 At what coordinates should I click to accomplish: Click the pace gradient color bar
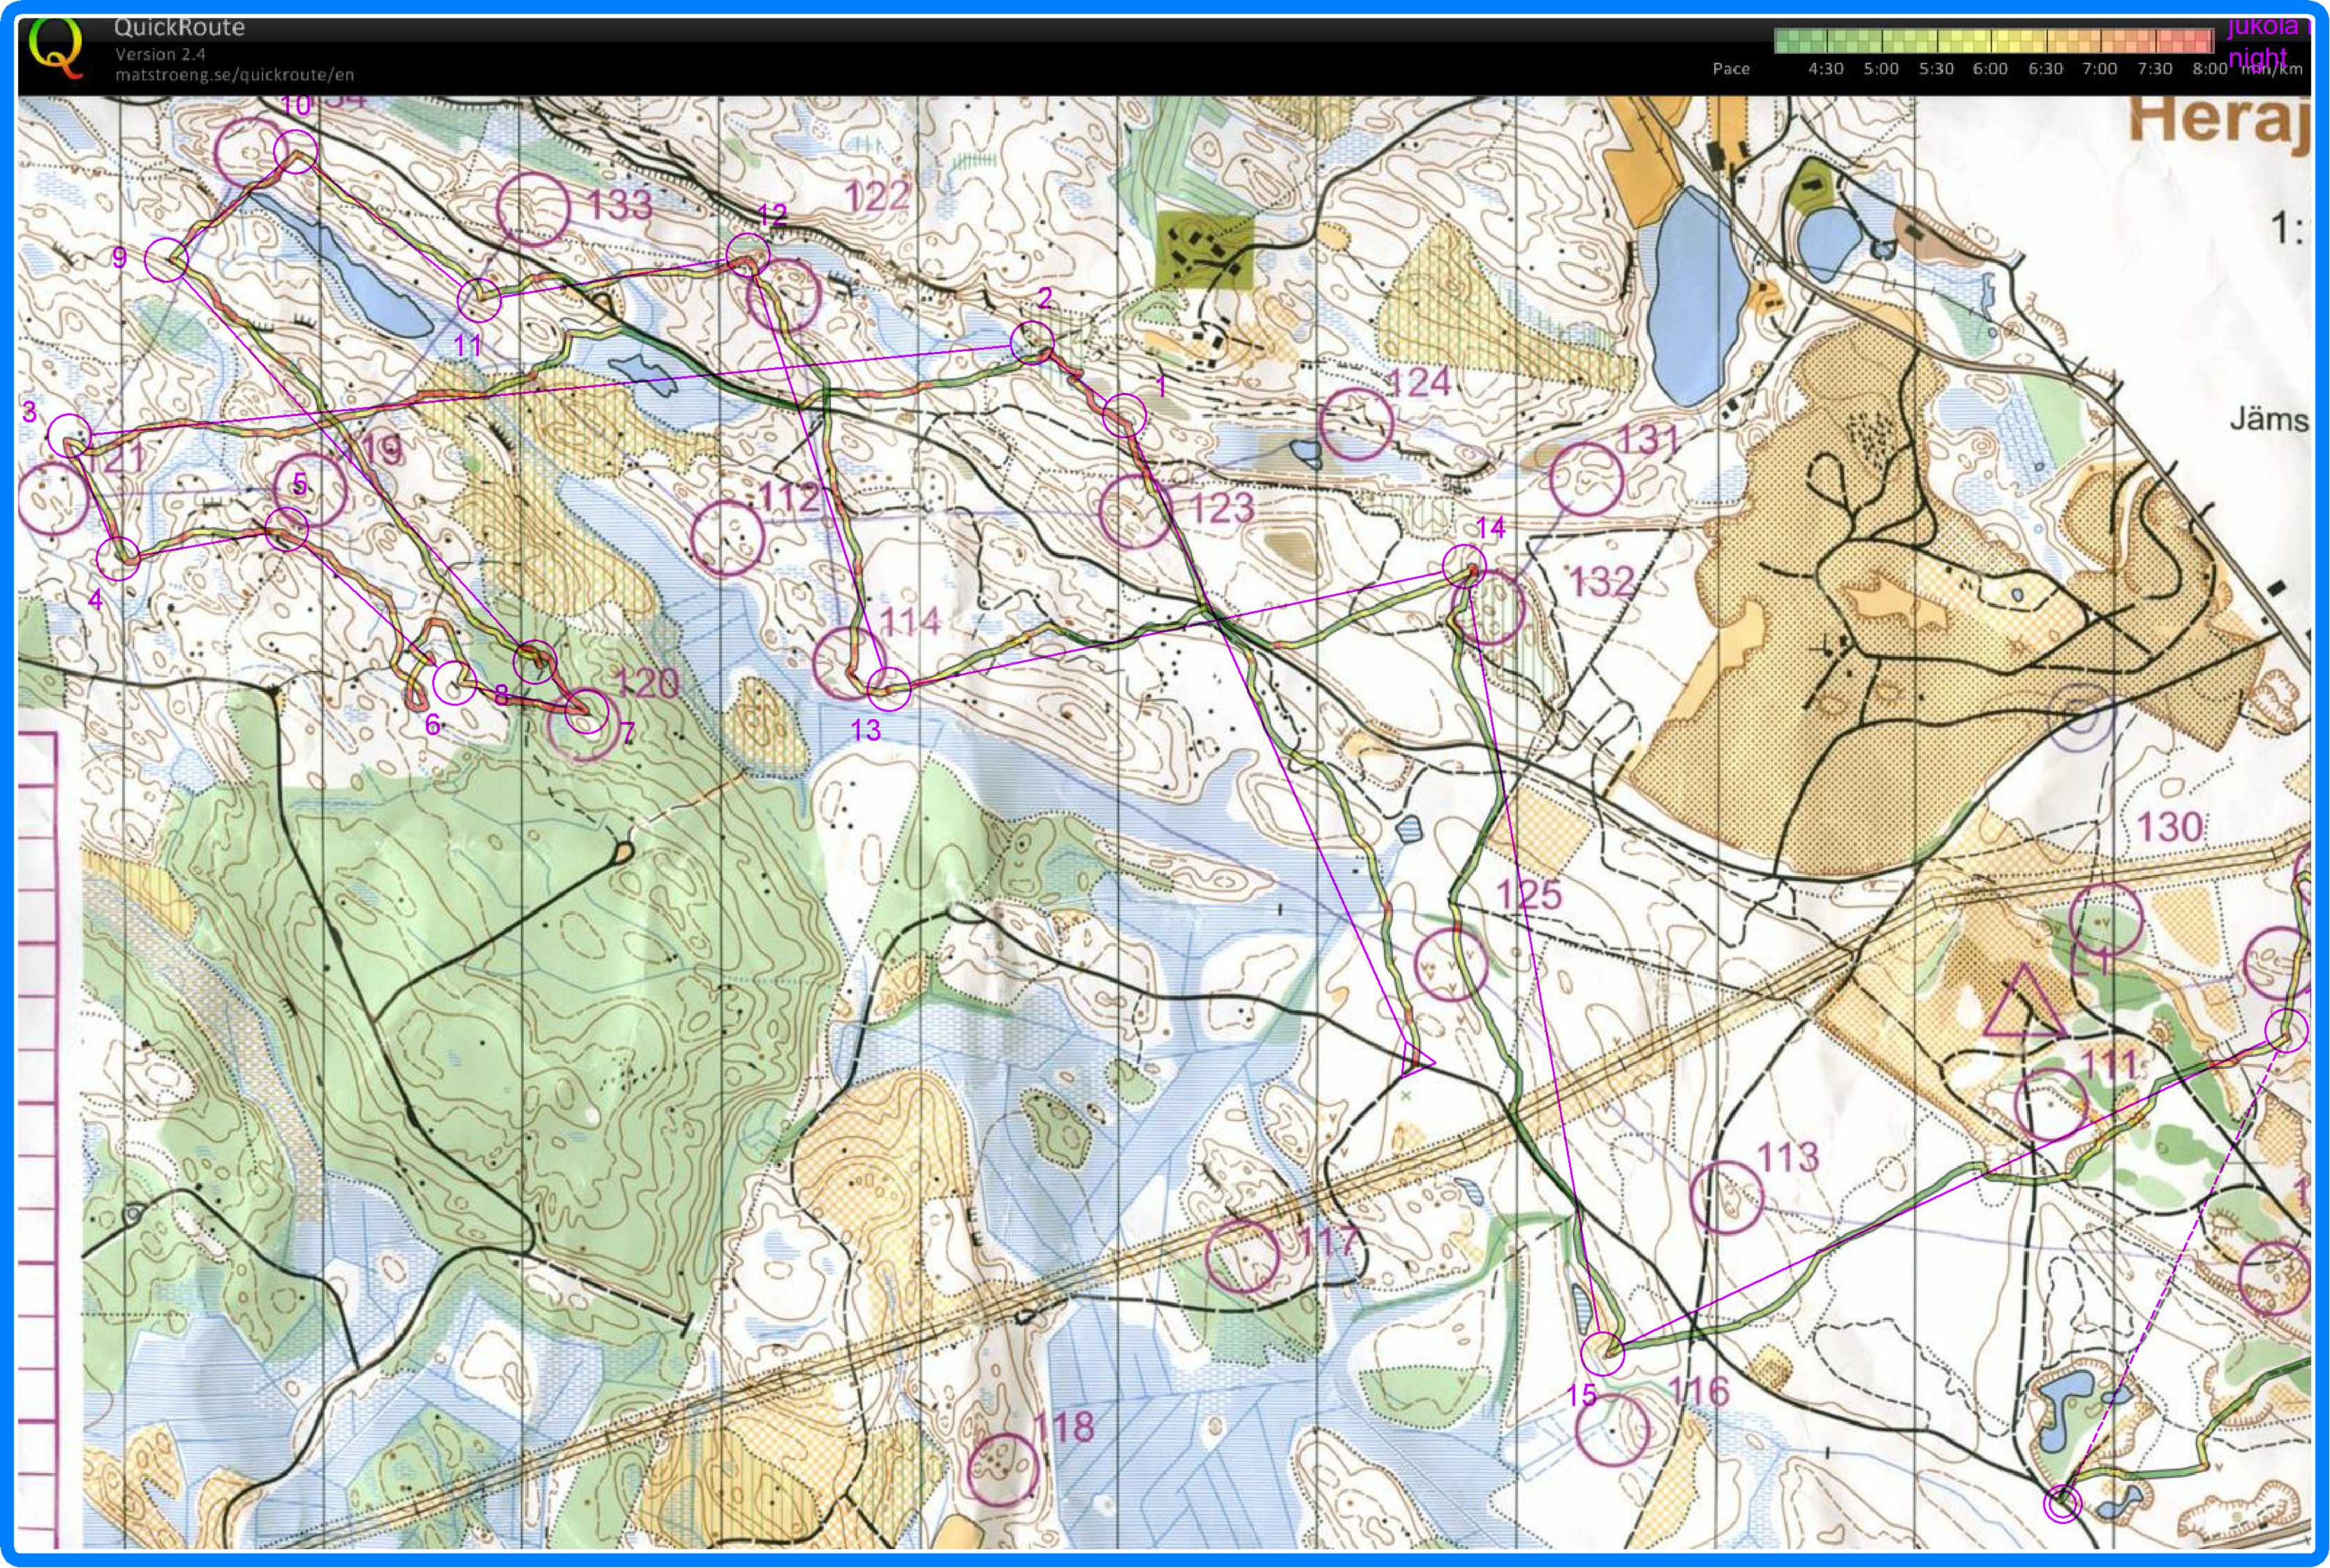point(1994,41)
